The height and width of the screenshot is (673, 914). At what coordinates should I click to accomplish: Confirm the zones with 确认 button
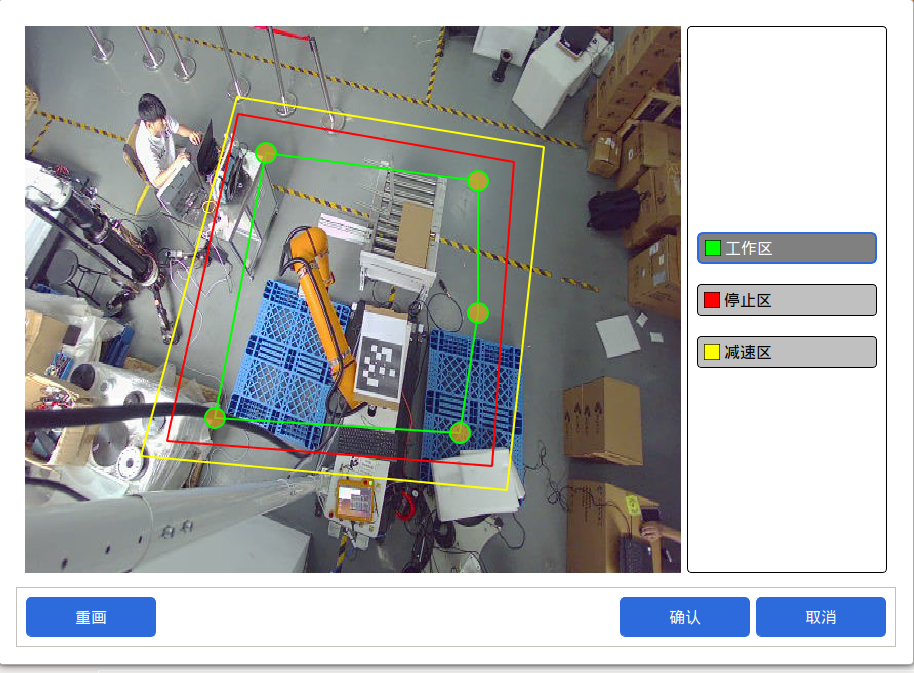pyautogui.click(x=684, y=617)
